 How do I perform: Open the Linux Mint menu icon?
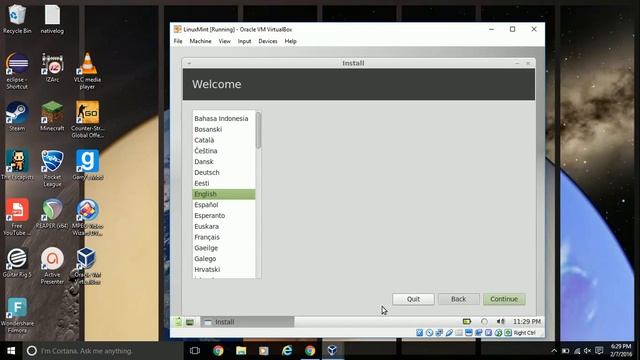click(178, 322)
